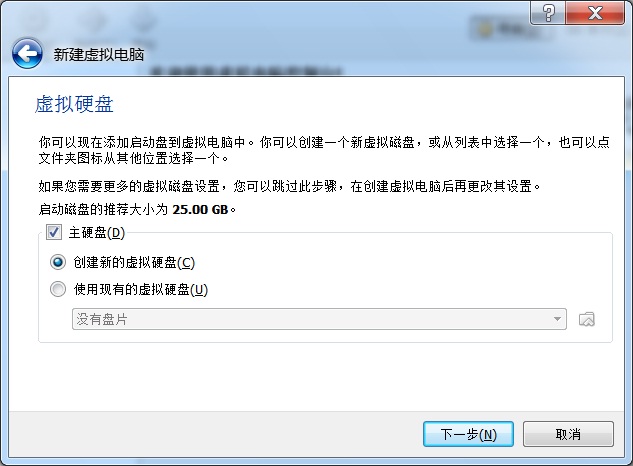Click the 创建新的虚拟硬盘(C) label text
Screen dimensions: 633x466
(x=134, y=262)
